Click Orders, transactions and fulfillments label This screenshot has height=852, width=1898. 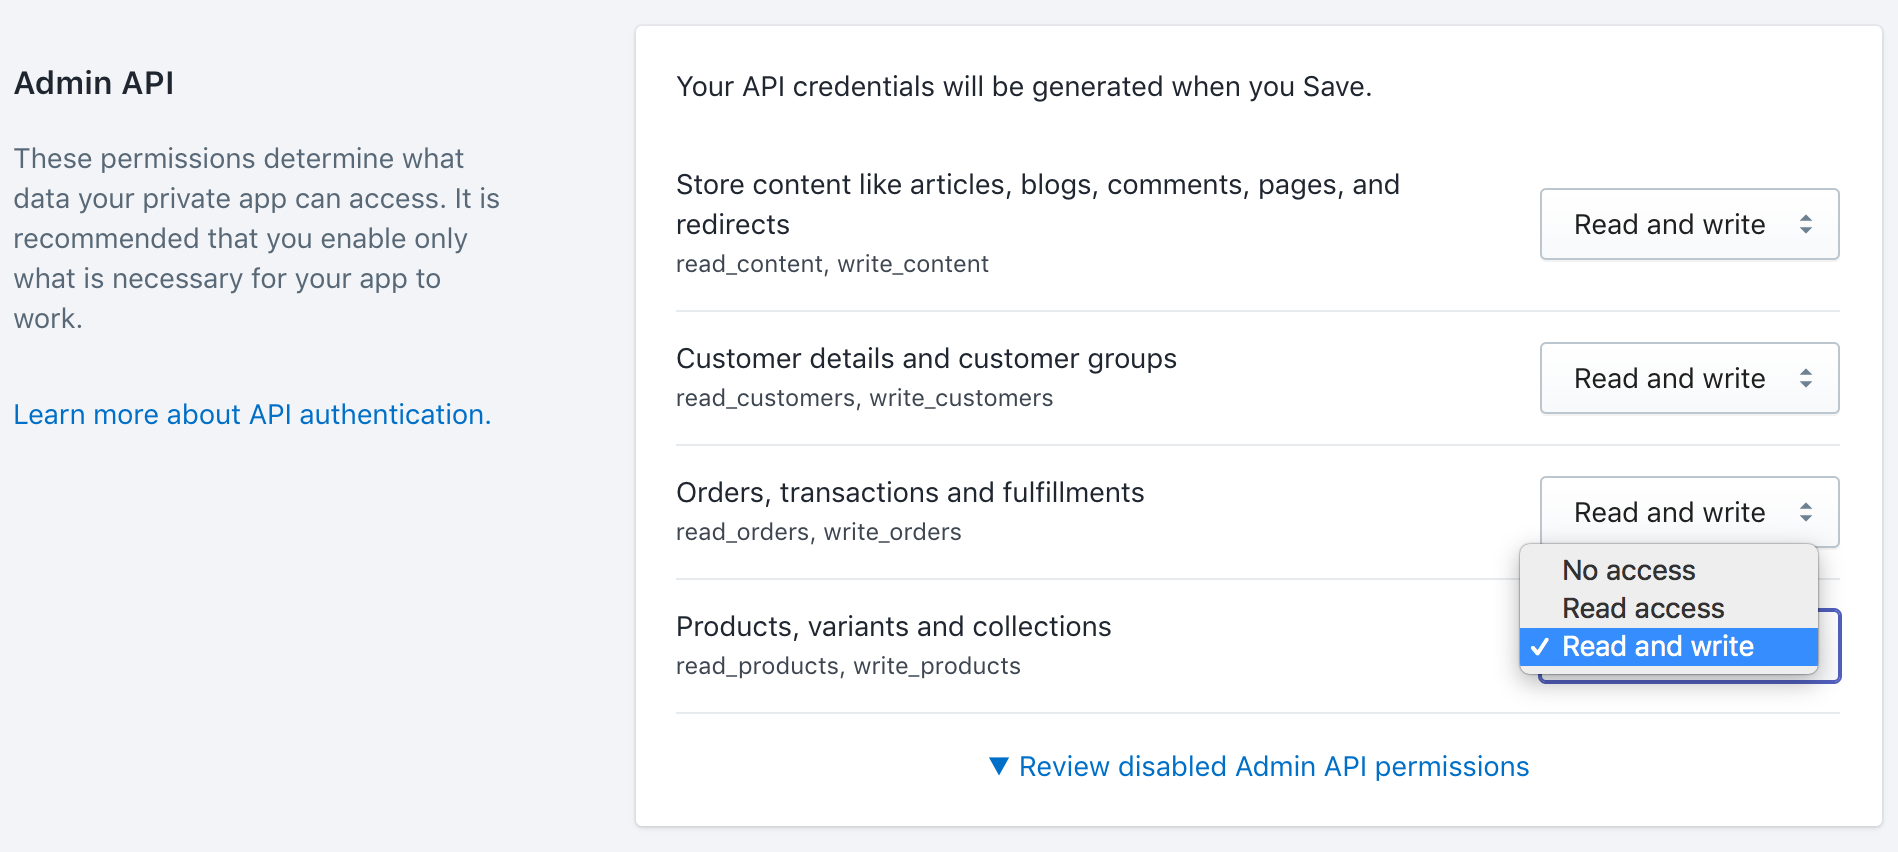pos(910,492)
